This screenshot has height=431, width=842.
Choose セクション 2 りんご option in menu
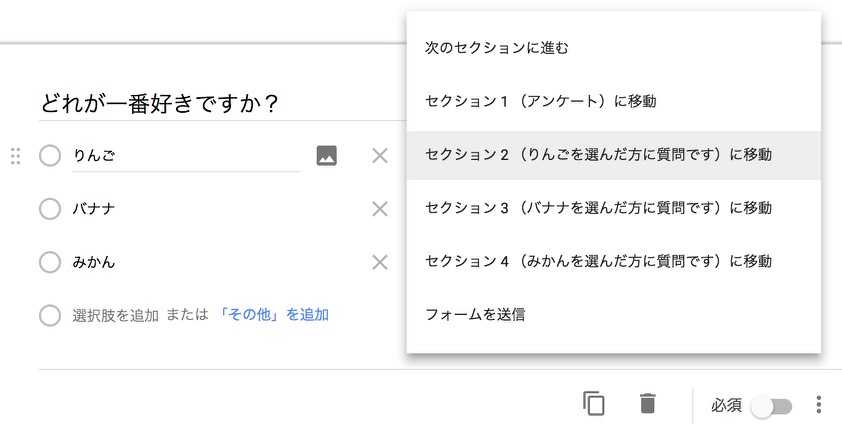[x=614, y=155]
